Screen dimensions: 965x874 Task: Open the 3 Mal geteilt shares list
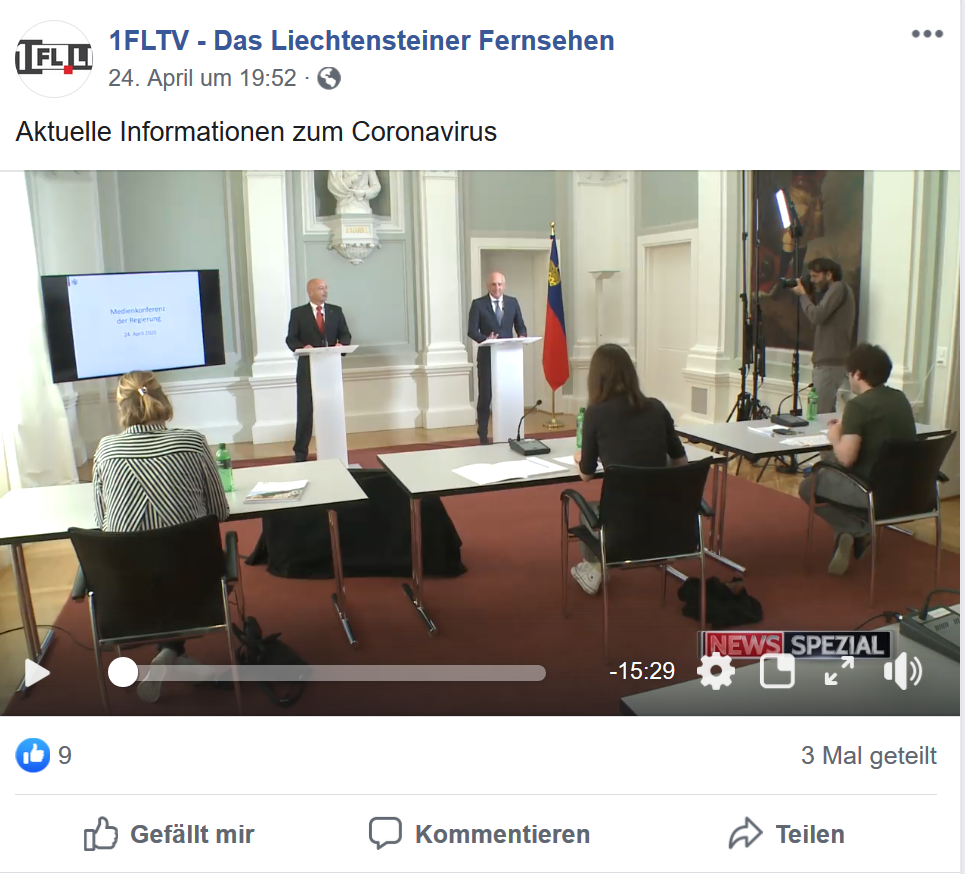(x=868, y=755)
